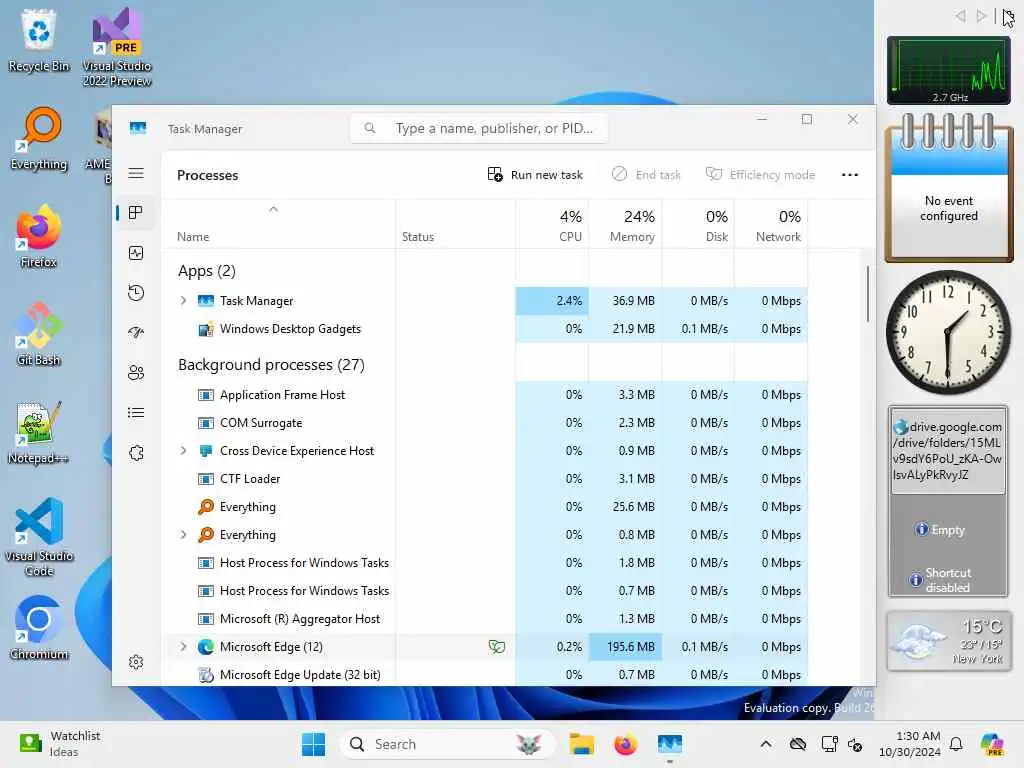Open Firefox from the taskbar

[626, 744]
